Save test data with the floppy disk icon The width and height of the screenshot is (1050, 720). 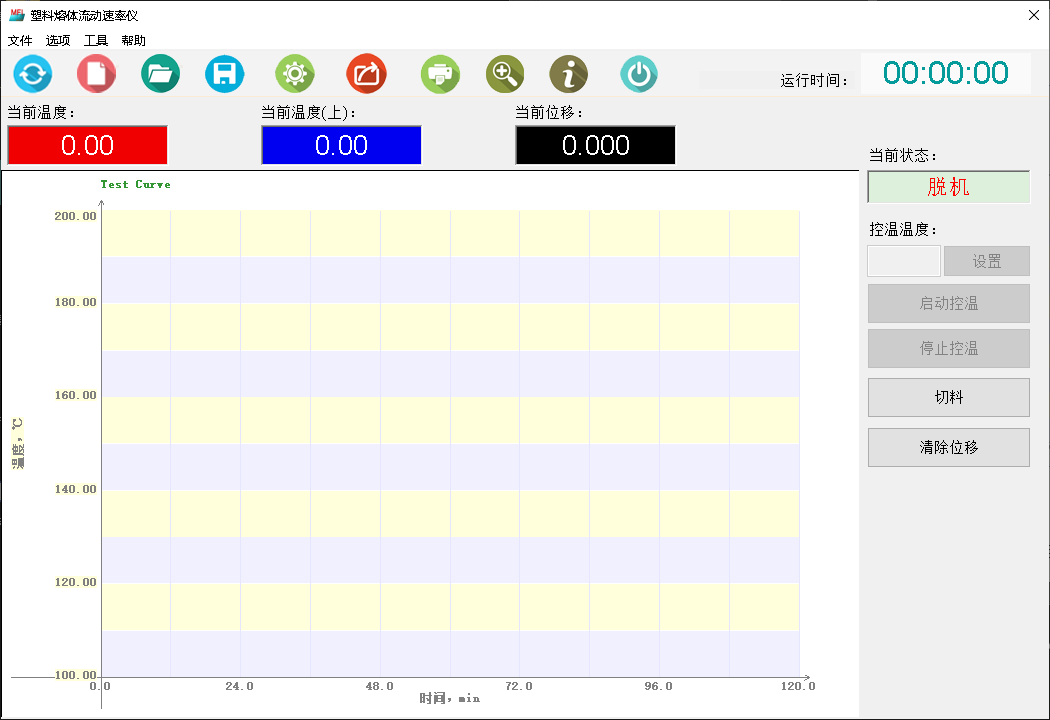(224, 74)
